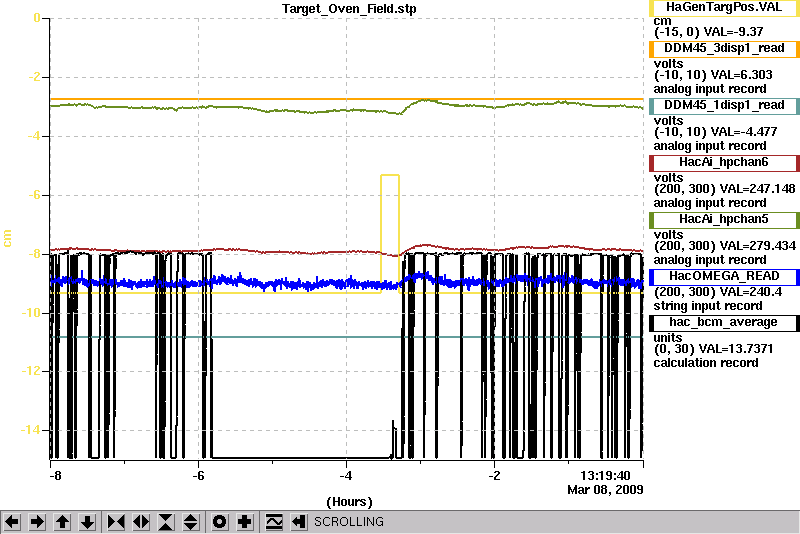Click the '(Hours)' x-axis label
The width and height of the screenshot is (800, 534).
point(349,502)
